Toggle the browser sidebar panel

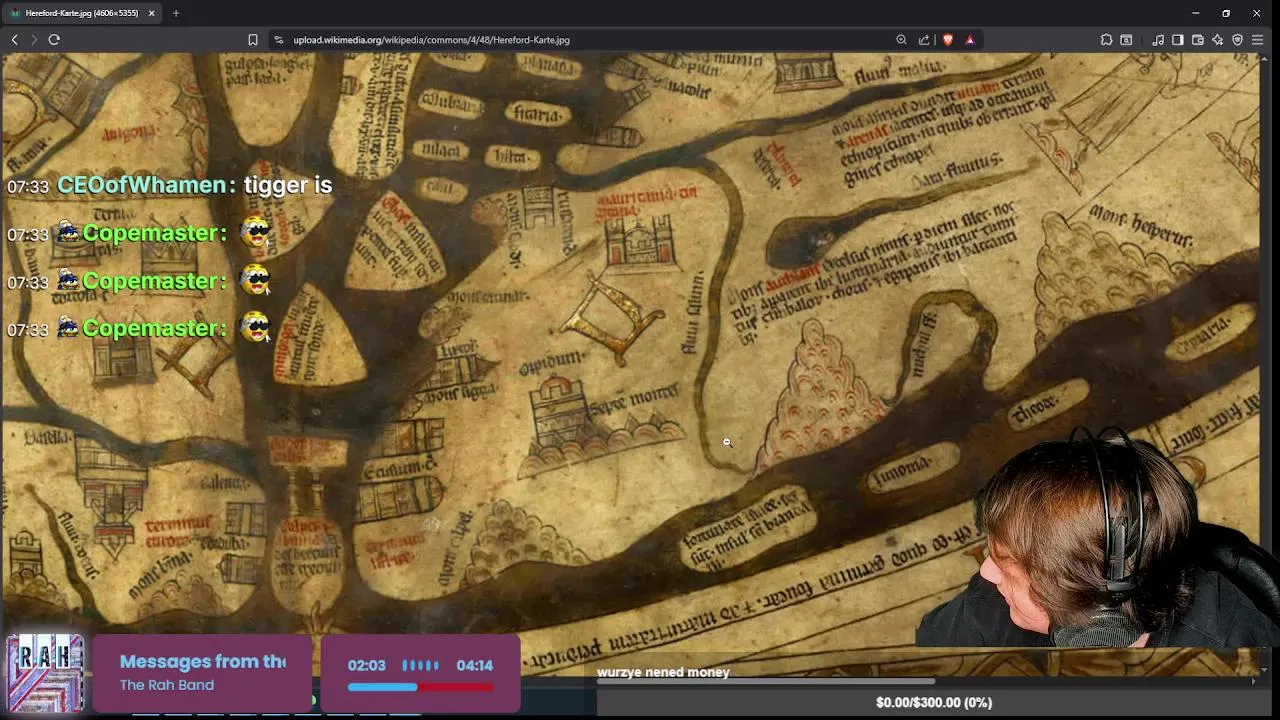point(1177,40)
